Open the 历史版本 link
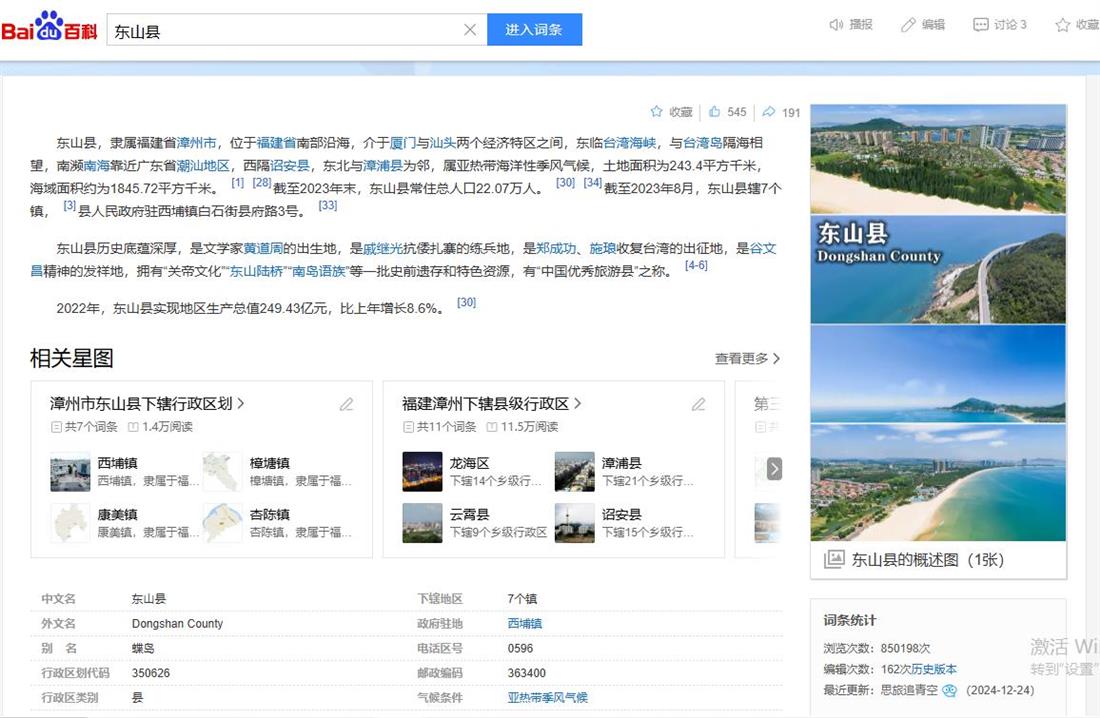 point(934,670)
